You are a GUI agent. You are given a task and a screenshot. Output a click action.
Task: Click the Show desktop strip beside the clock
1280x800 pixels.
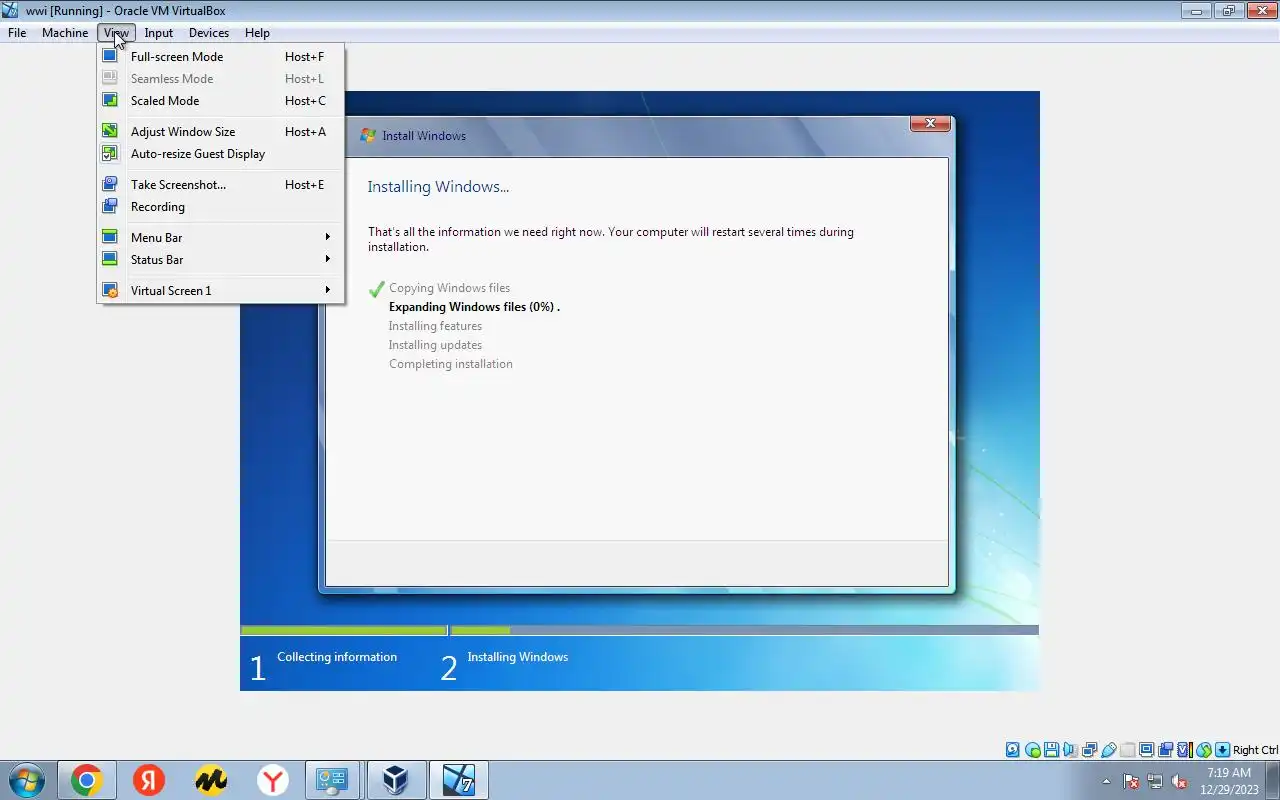pyautogui.click(x=1273, y=780)
